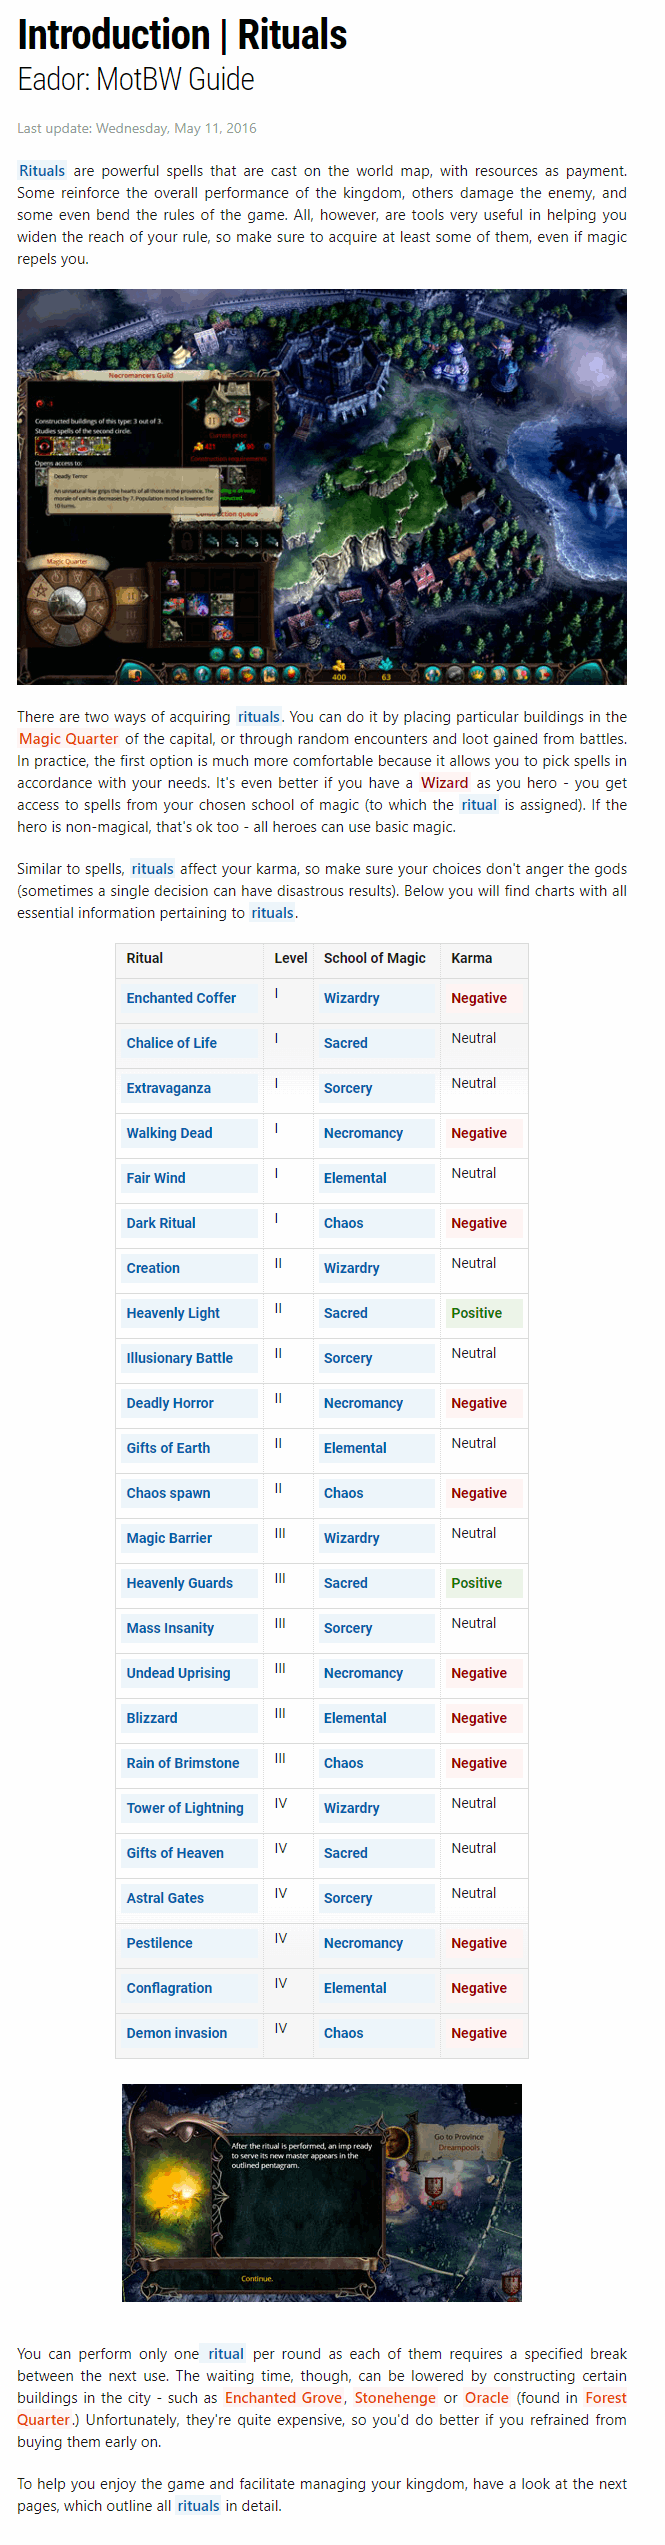Click the Tower of Lightning link
Image resolution: width=665 pixels, height=2545 pixels.
[x=185, y=1808]
